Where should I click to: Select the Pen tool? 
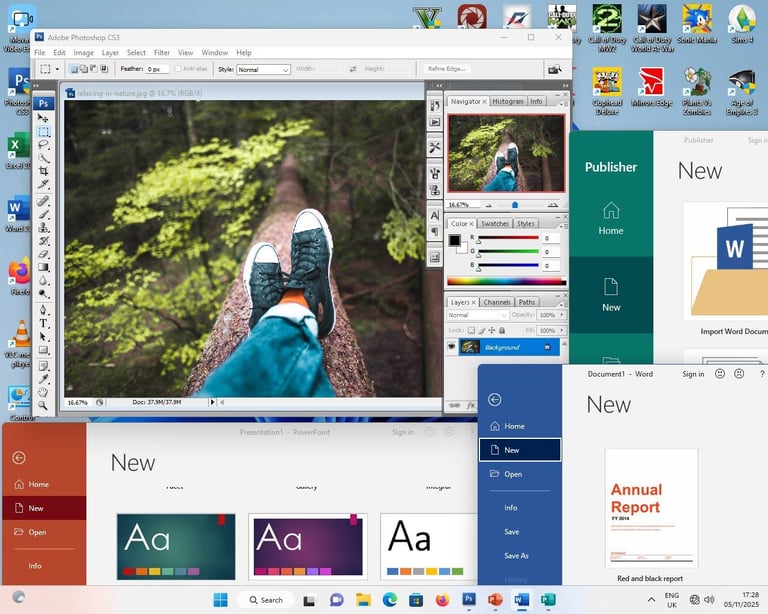[43, 310]
